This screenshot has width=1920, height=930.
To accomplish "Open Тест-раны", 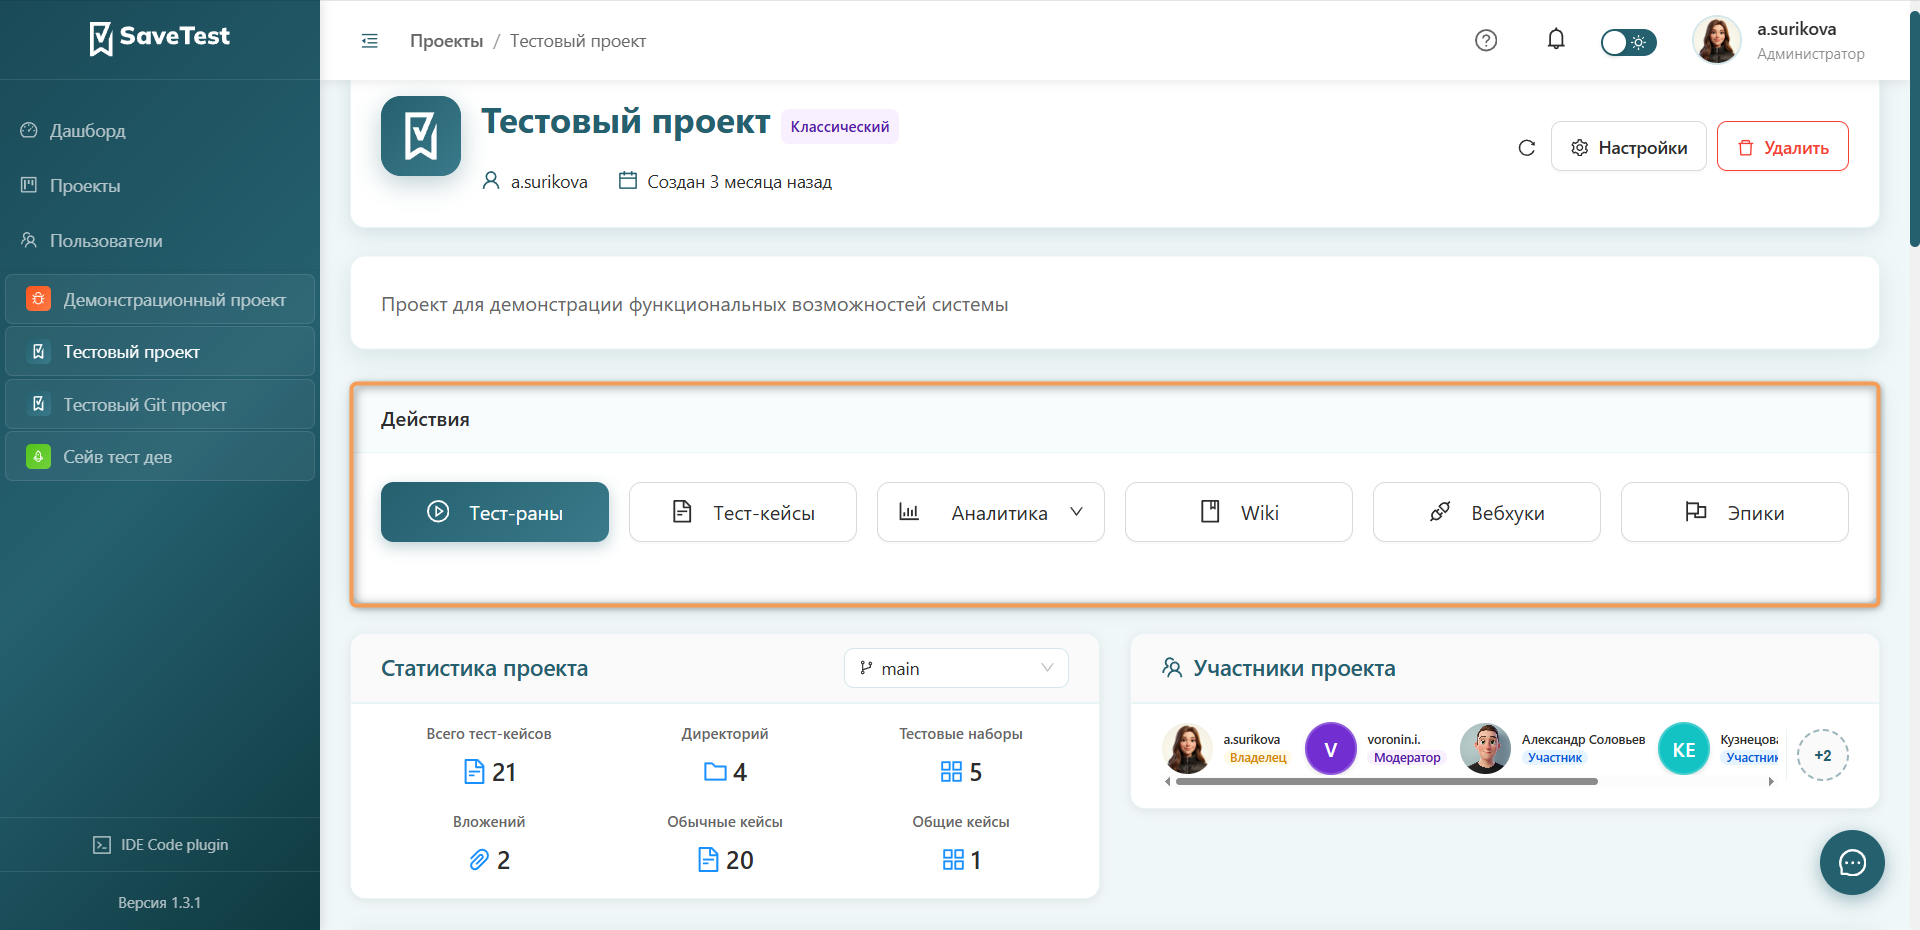I will tap(495, 512).
